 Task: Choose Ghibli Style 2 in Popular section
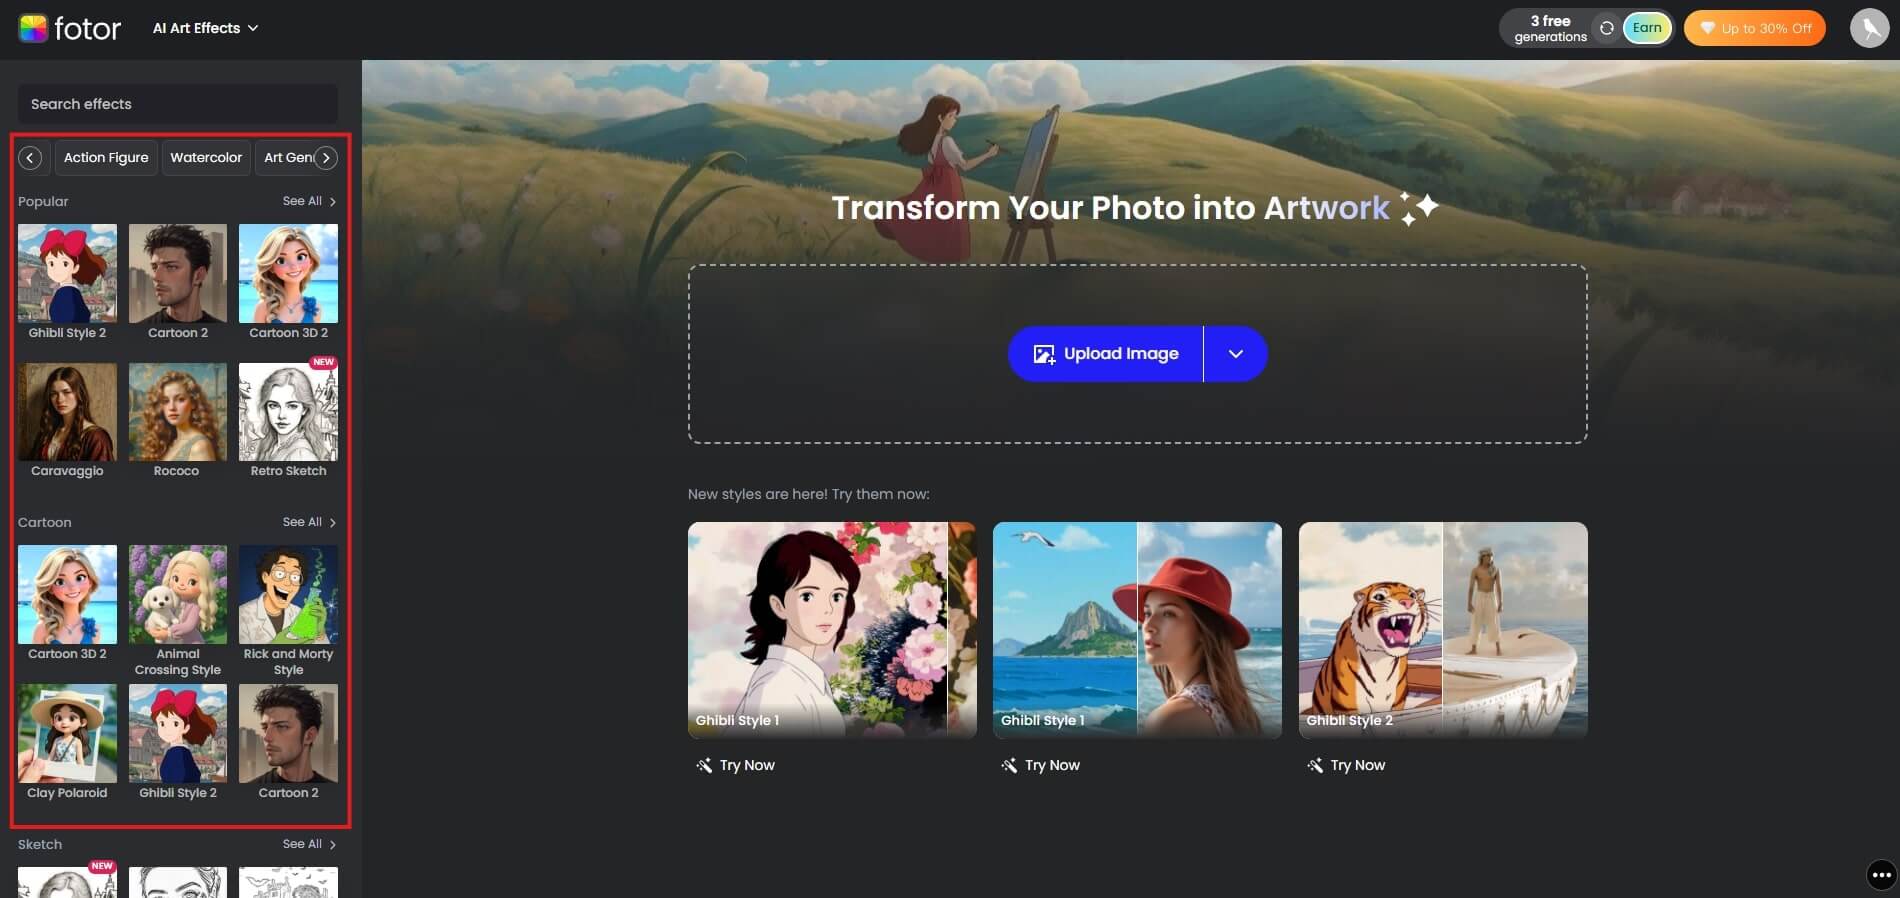[x=67, y=282]
